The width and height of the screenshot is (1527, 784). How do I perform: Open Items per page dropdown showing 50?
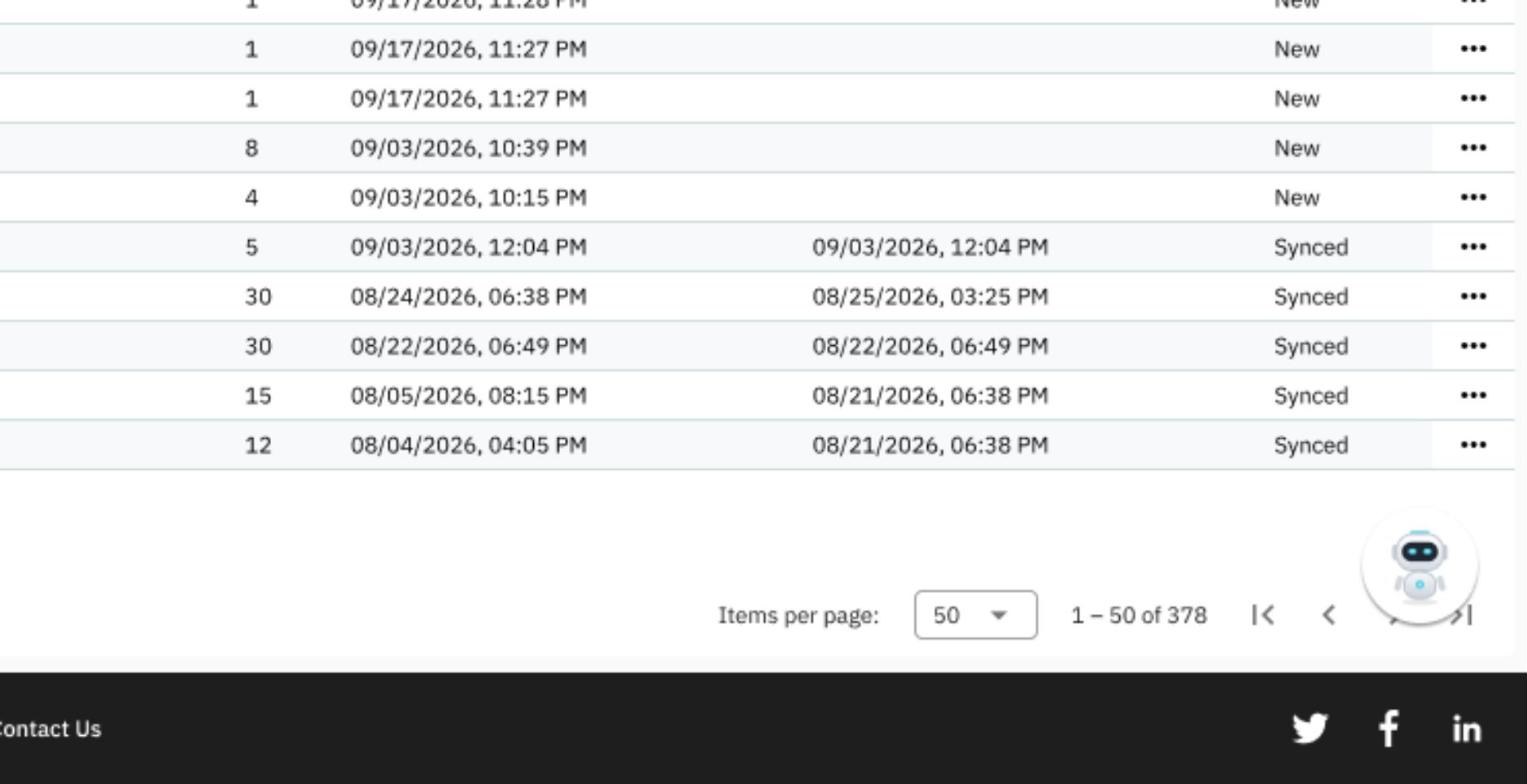[x=975, y=615]
